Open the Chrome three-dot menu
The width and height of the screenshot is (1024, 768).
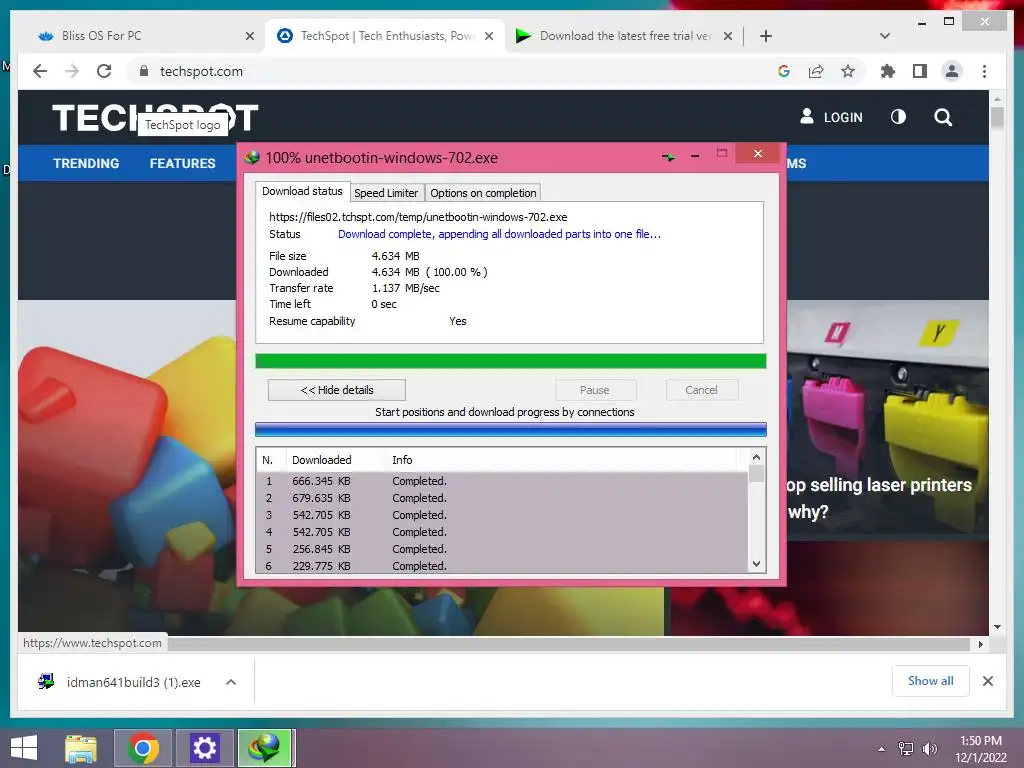(x=984, y=71)
